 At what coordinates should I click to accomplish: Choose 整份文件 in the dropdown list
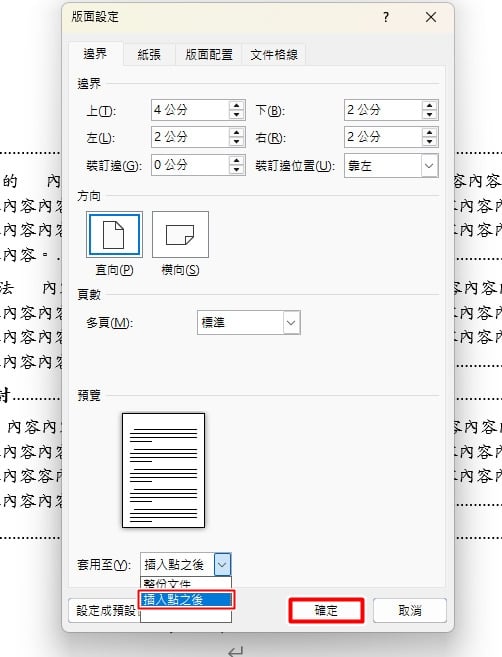point(186,584)
